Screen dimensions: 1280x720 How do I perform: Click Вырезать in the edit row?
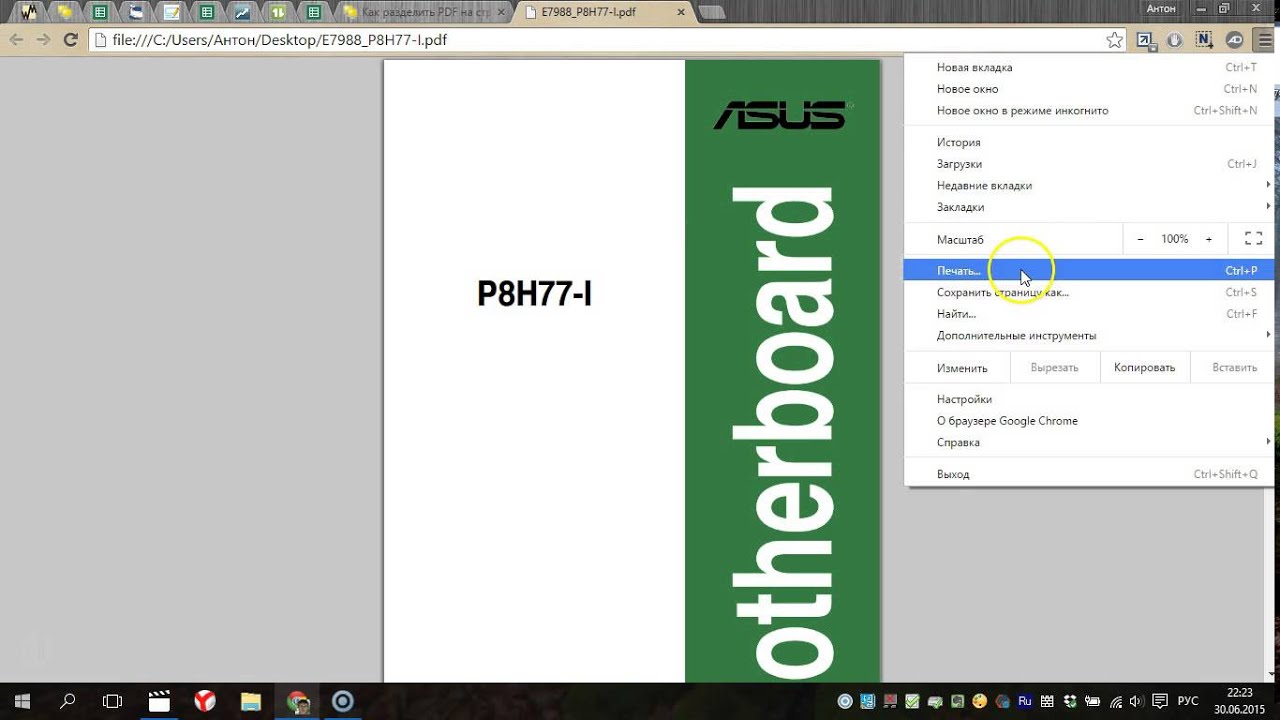(1054, 367)
